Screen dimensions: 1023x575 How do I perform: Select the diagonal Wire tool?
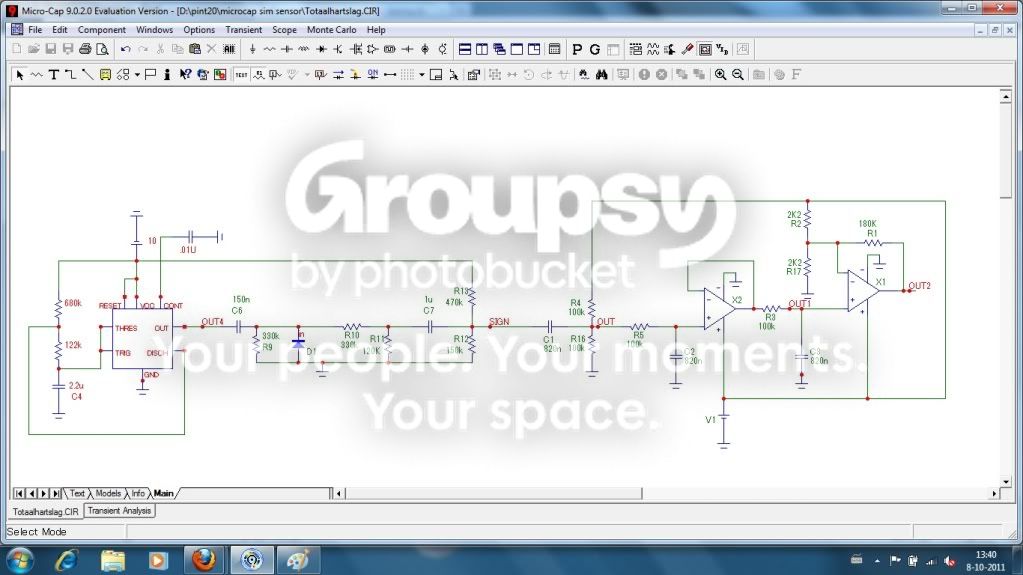pyautogui.click(x=87, y=74)
